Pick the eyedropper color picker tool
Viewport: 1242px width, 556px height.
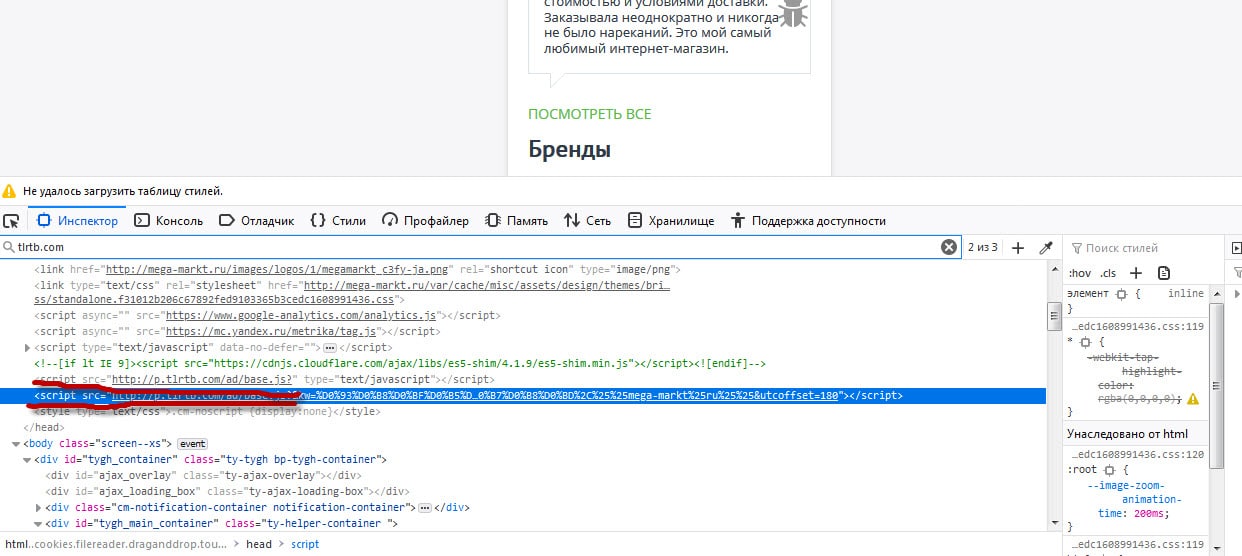[1046, 248]
